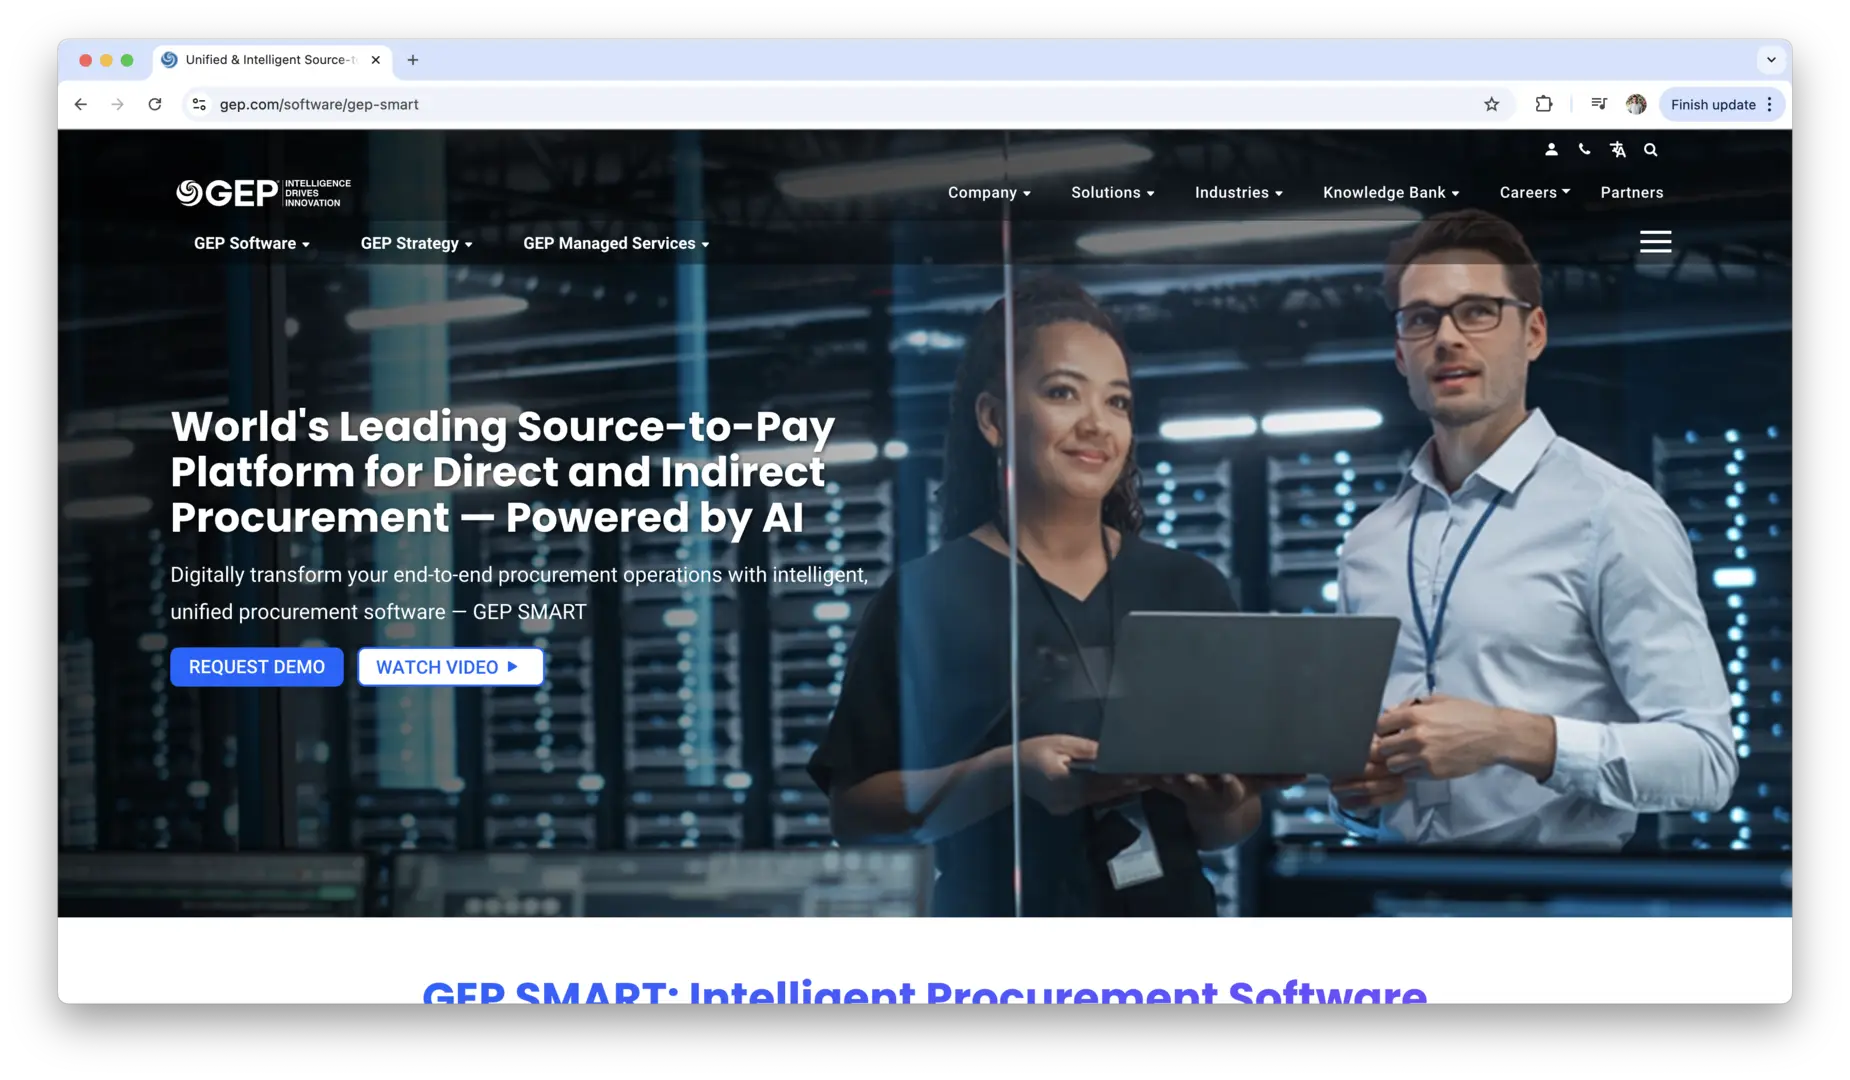Click the WATCH VIDEO button
The height and width of the screenshot is (1080, 1850).
(x=450, y=667)
